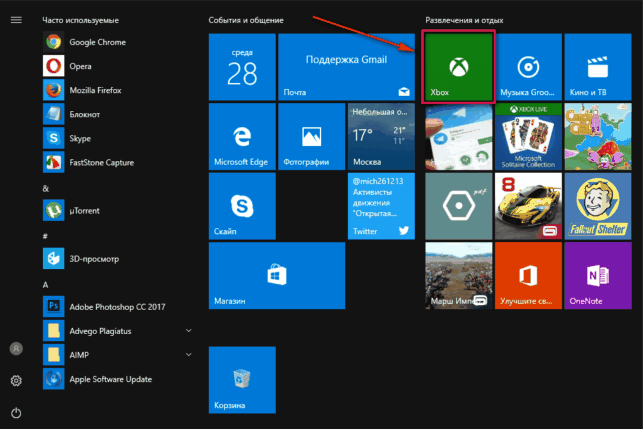The height and width of the screenshot is (429, 643).
Task: Expand the Advego Plagiatus folder chevron
Action: point(189,331)
